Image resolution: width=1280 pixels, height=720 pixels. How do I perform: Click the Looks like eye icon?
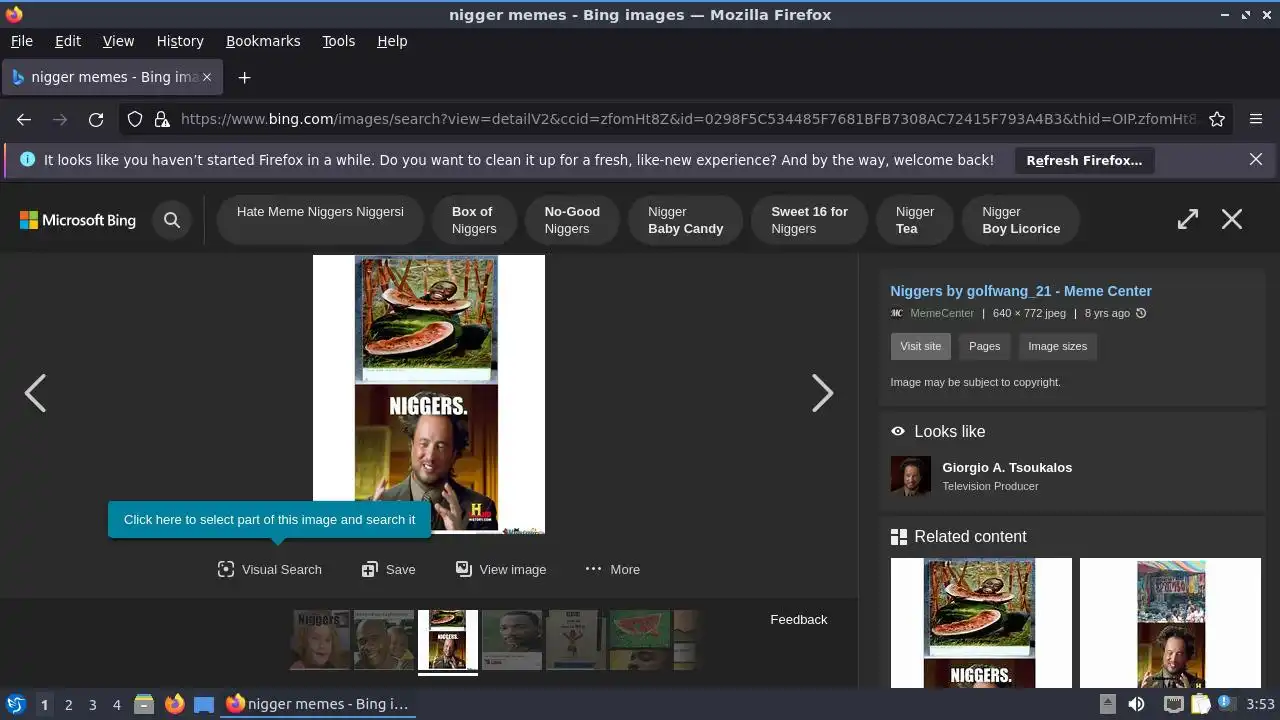tap(898, 432)
